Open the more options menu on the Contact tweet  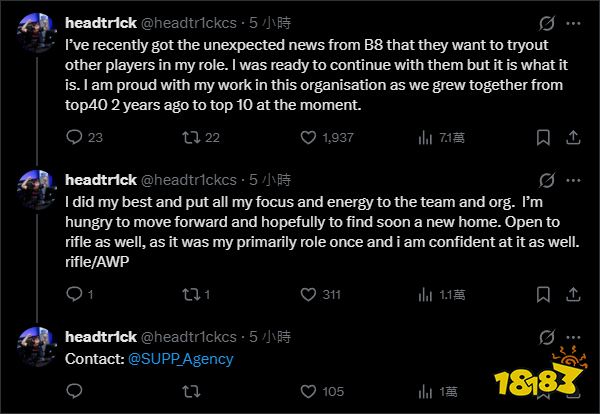pyautogui.click(x=576, y=336)
